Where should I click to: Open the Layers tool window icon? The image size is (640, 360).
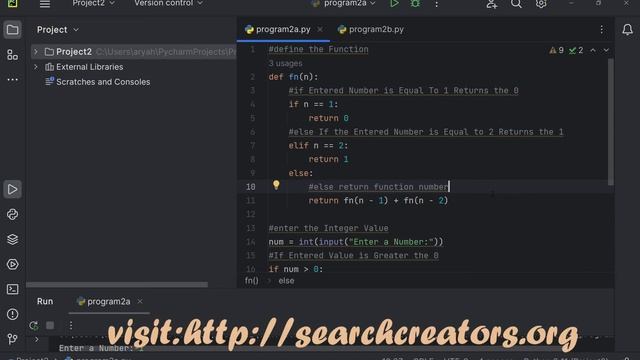tap(13, 239)
